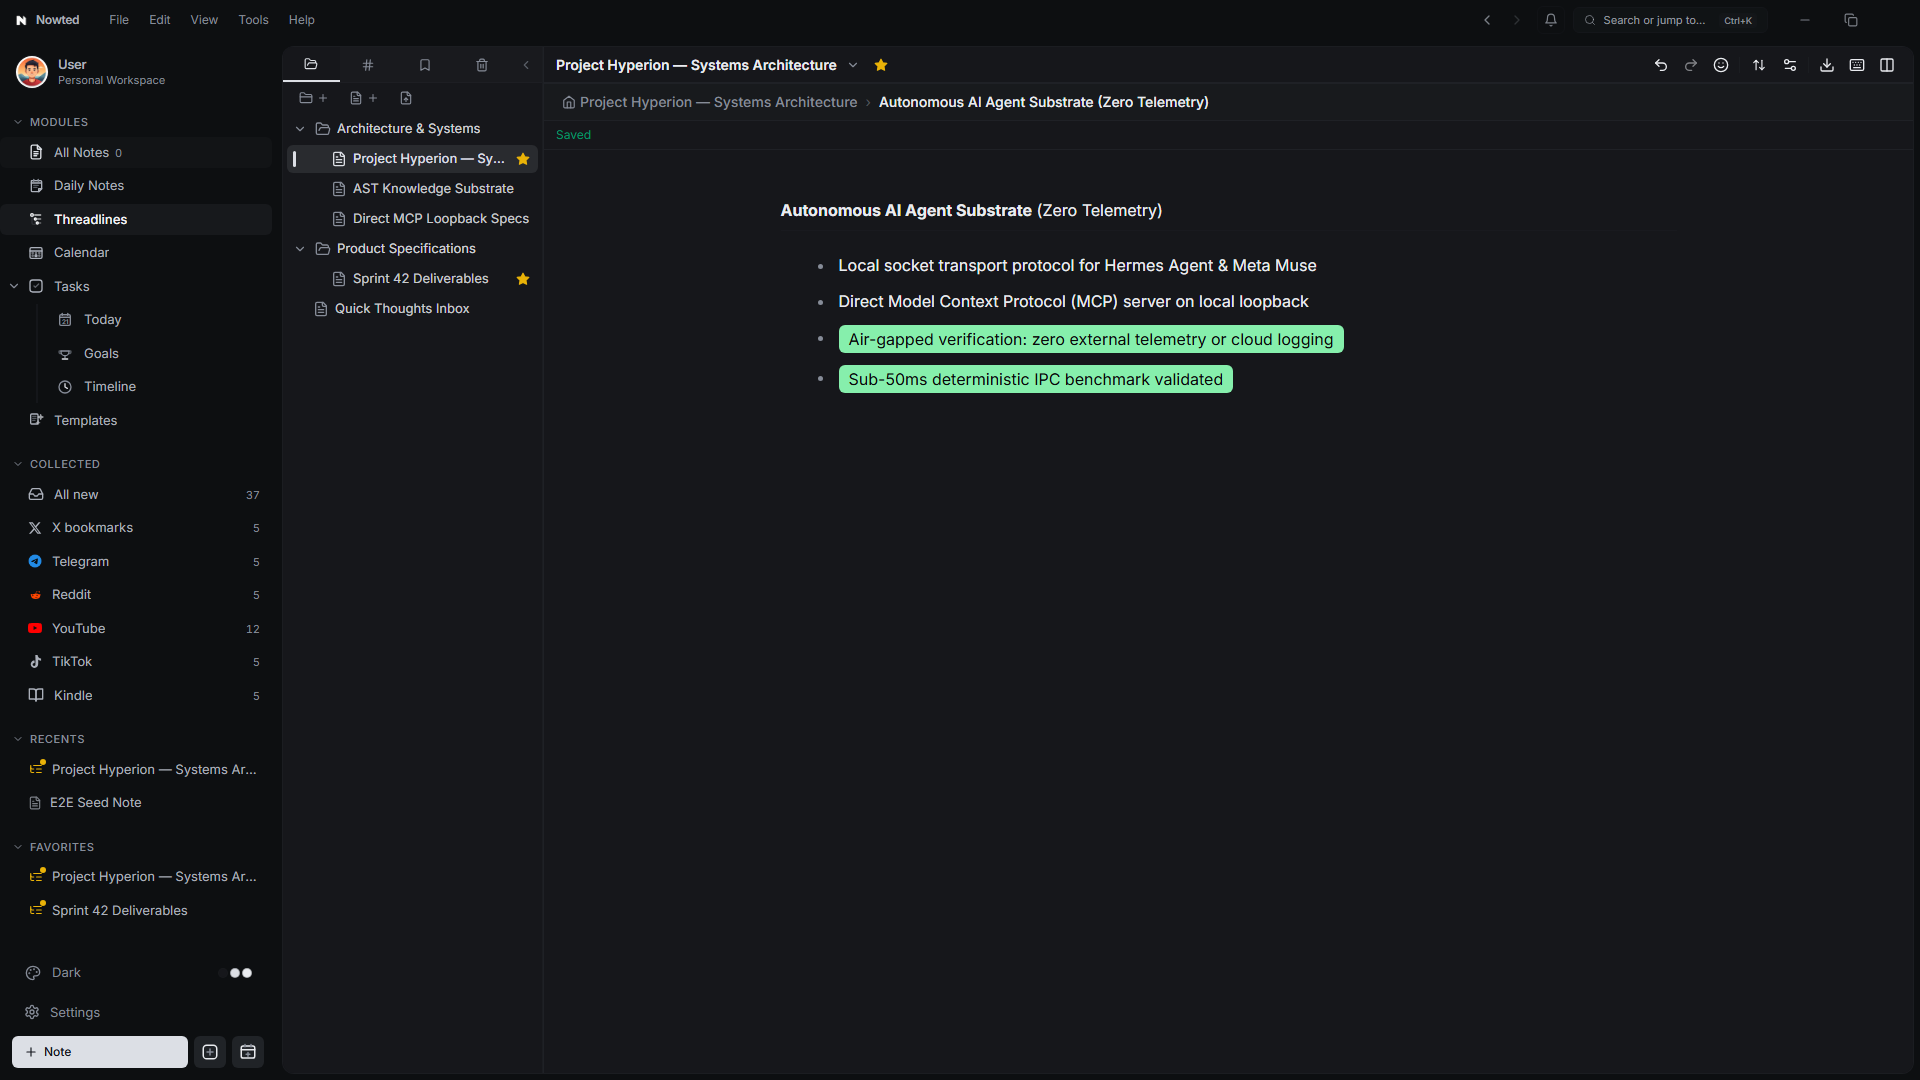
Task: Open the sliders options icon in toolbar
Action: 1791,65
